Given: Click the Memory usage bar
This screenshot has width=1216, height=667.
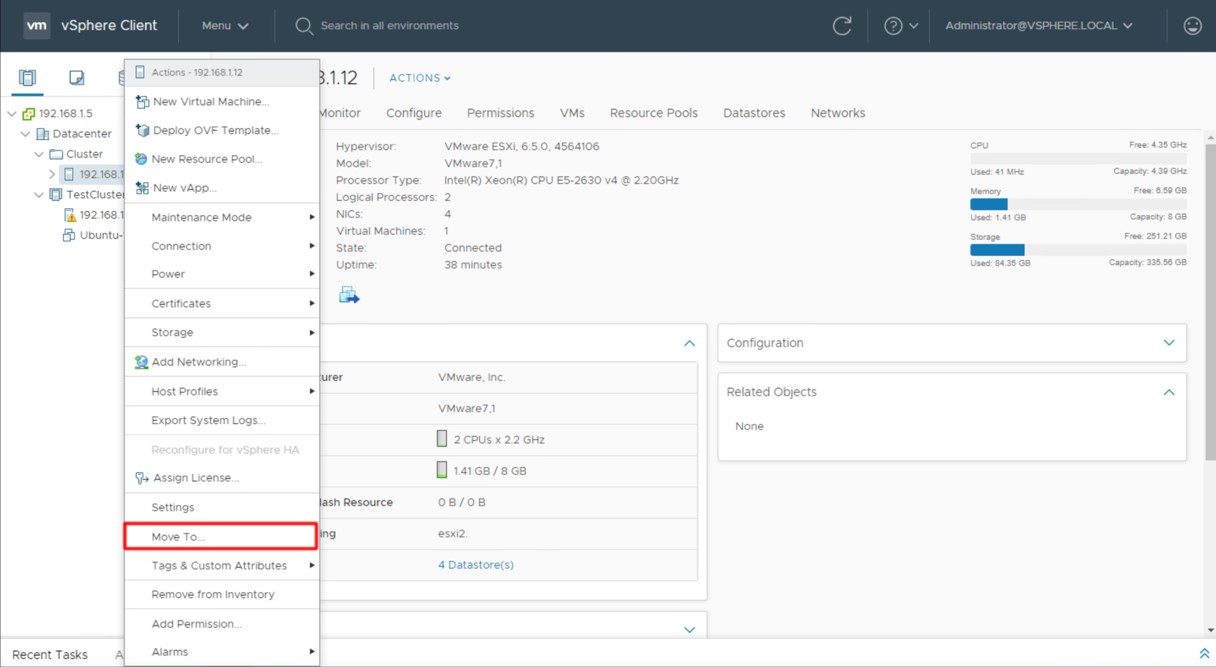Looking at the screenshot, I should pos(1078,203).
